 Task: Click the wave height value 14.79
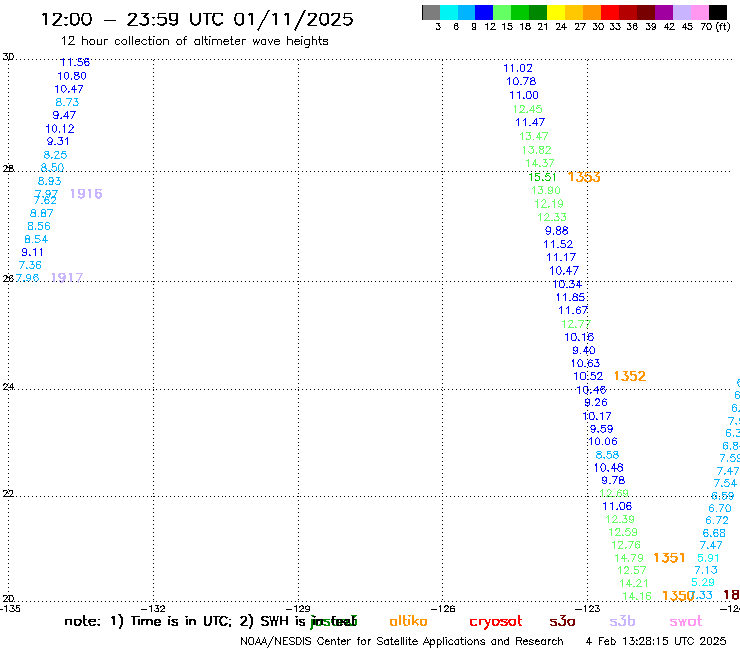point(629,558)
